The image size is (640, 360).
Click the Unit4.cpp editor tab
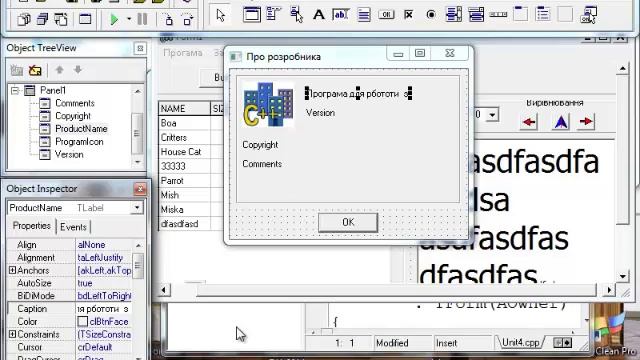pos(520,342)
